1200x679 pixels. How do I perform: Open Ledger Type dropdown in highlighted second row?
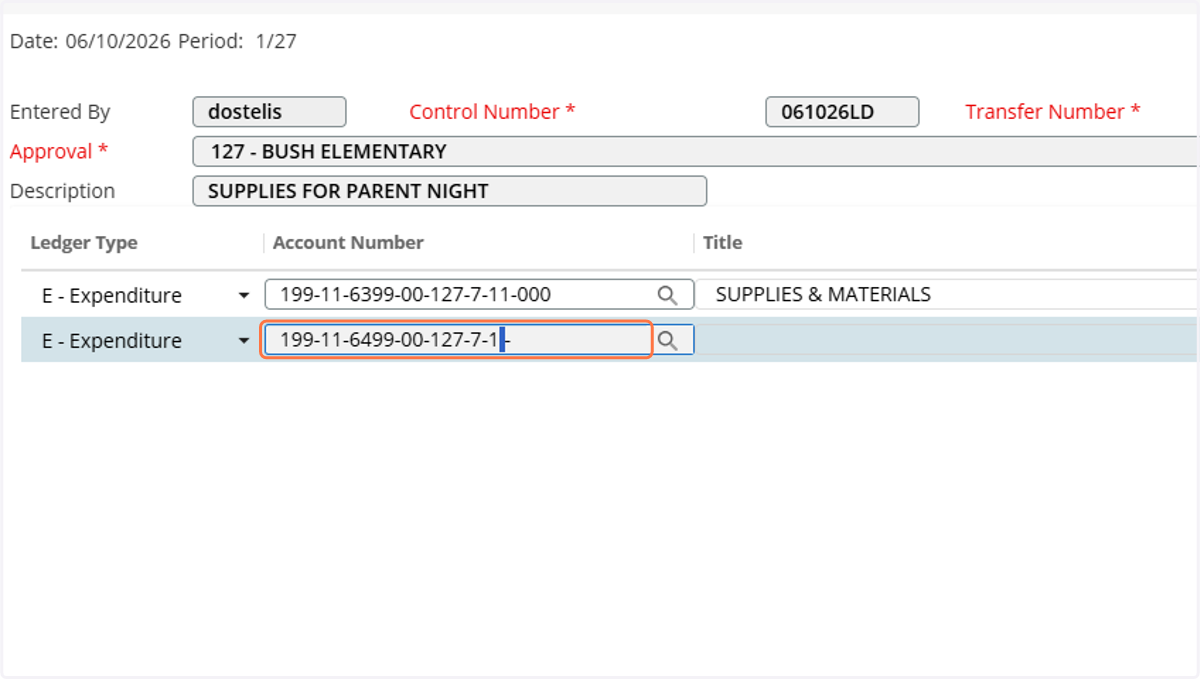[x=243, y=341]
